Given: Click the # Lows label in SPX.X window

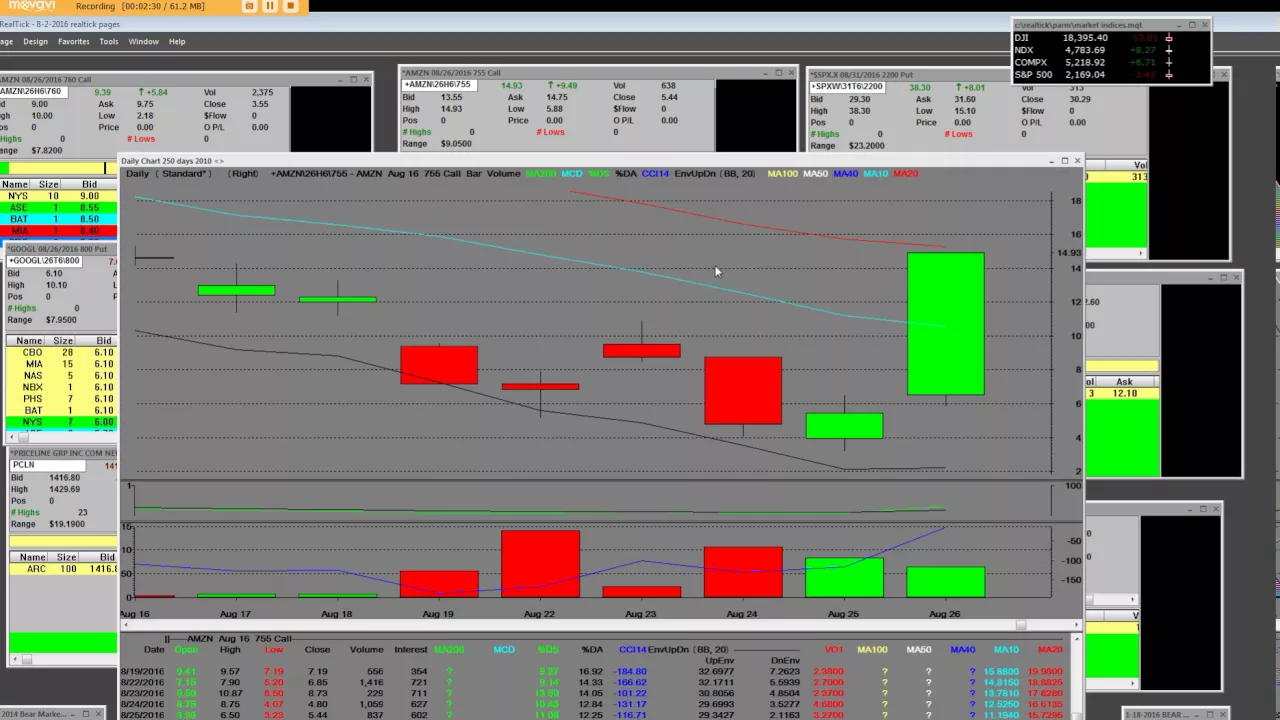Looking at the screenshot, I should 959,134.
